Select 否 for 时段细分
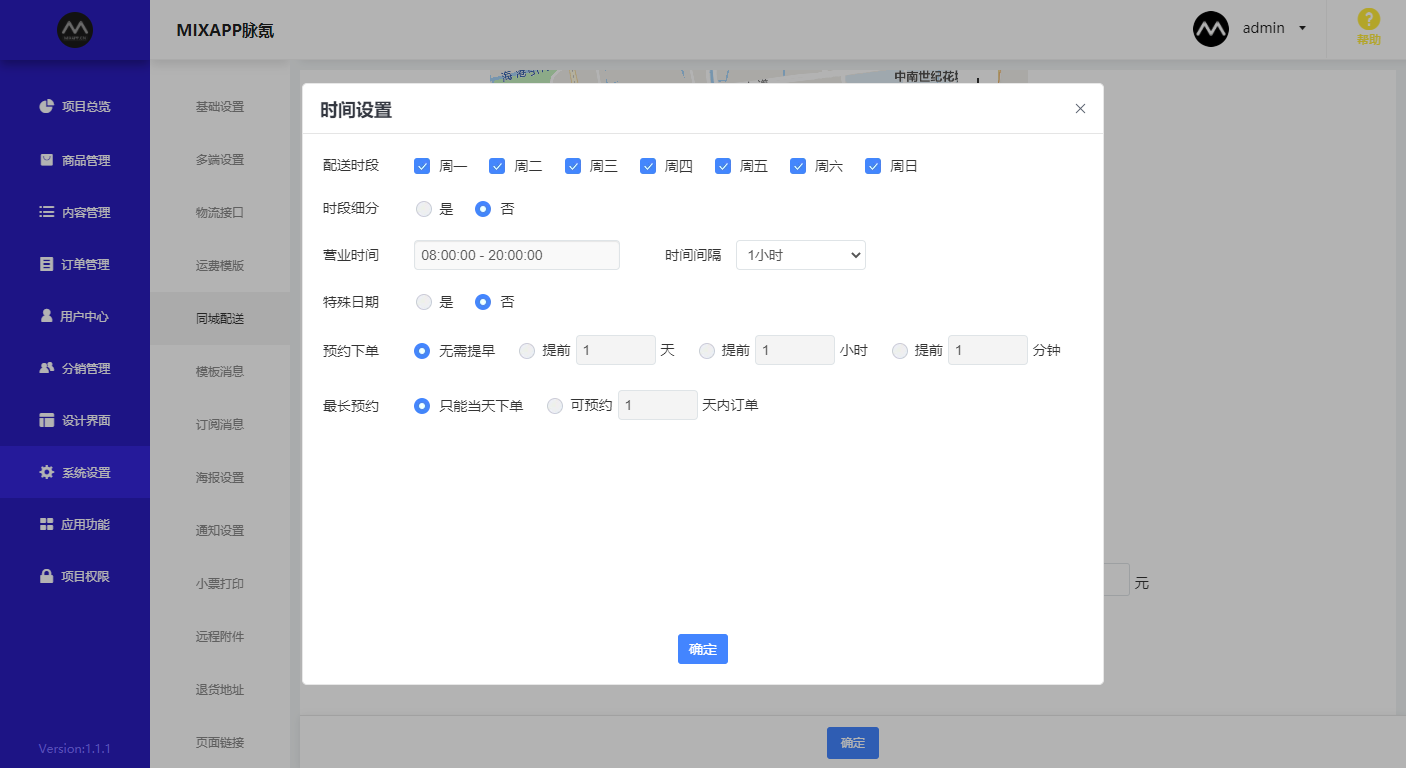1406x768 pixels. coord(483,209)
